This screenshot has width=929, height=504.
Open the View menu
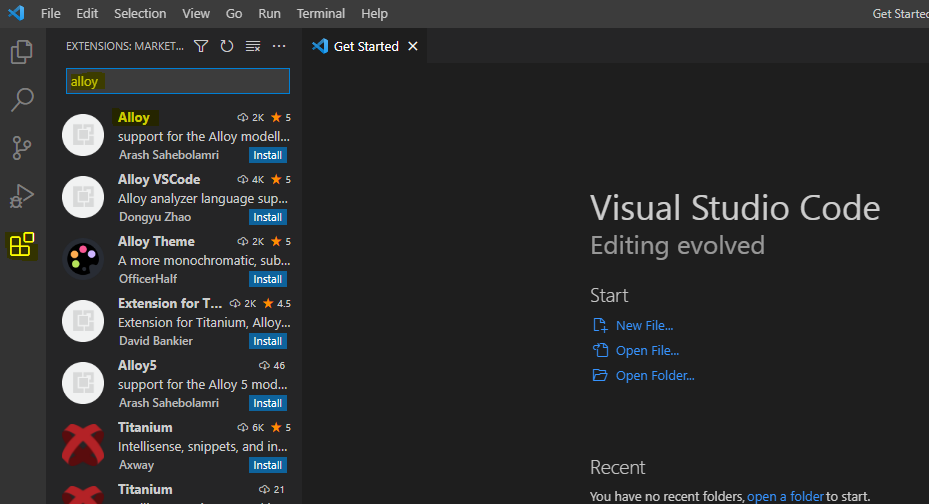pyautogui.click(x=196, y=13)
